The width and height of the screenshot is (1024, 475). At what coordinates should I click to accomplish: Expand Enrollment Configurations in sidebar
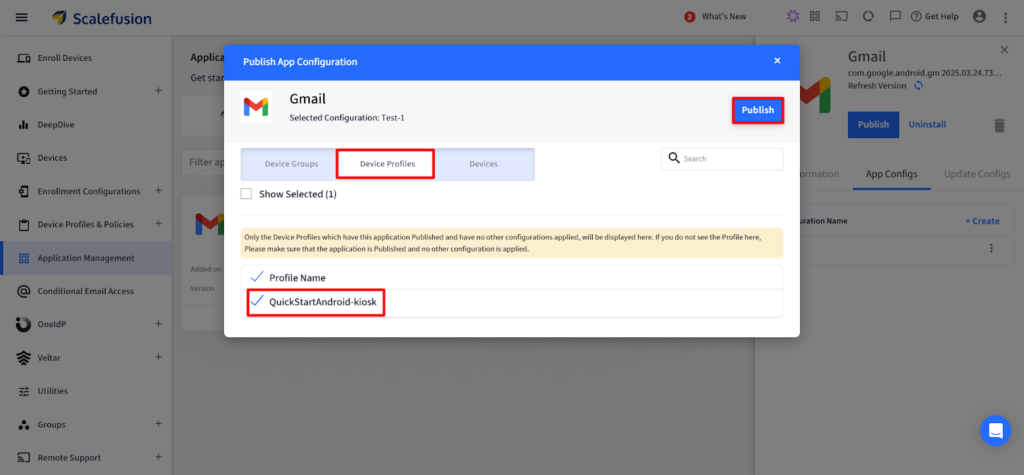[x=158, y=191]
